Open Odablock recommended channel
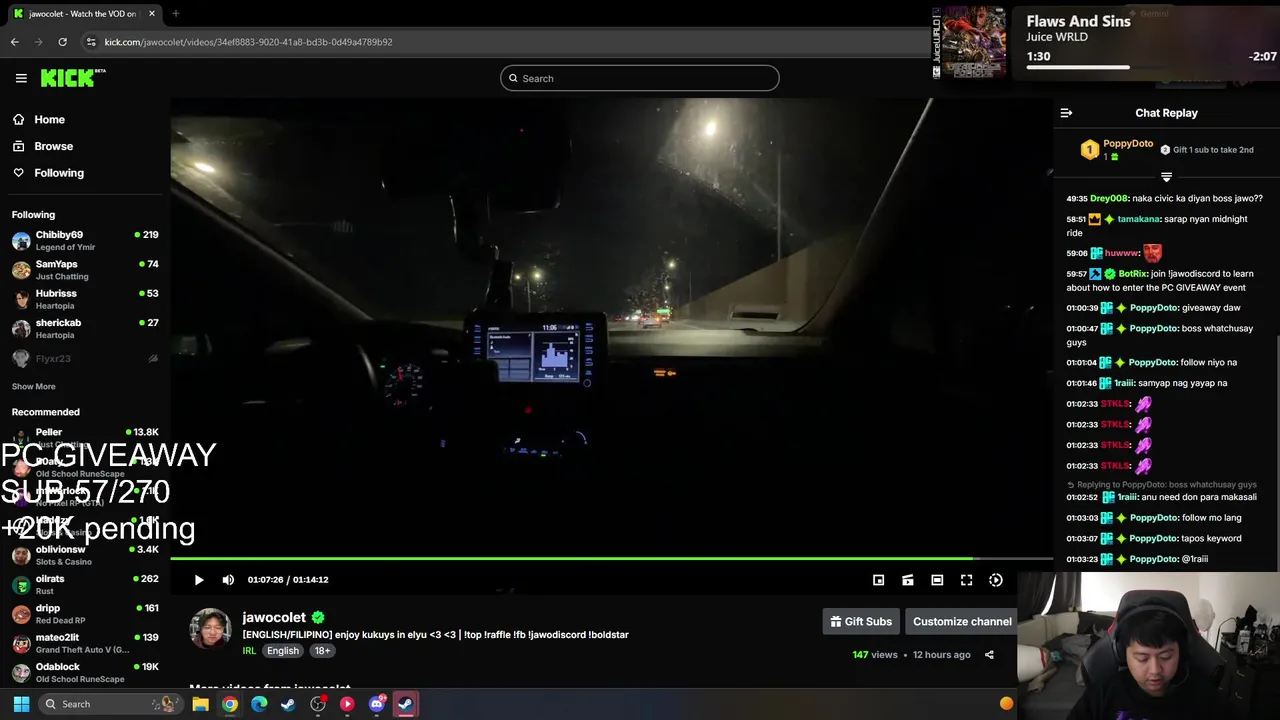Viewport: 1280px width, 720px height. point(85,672)
